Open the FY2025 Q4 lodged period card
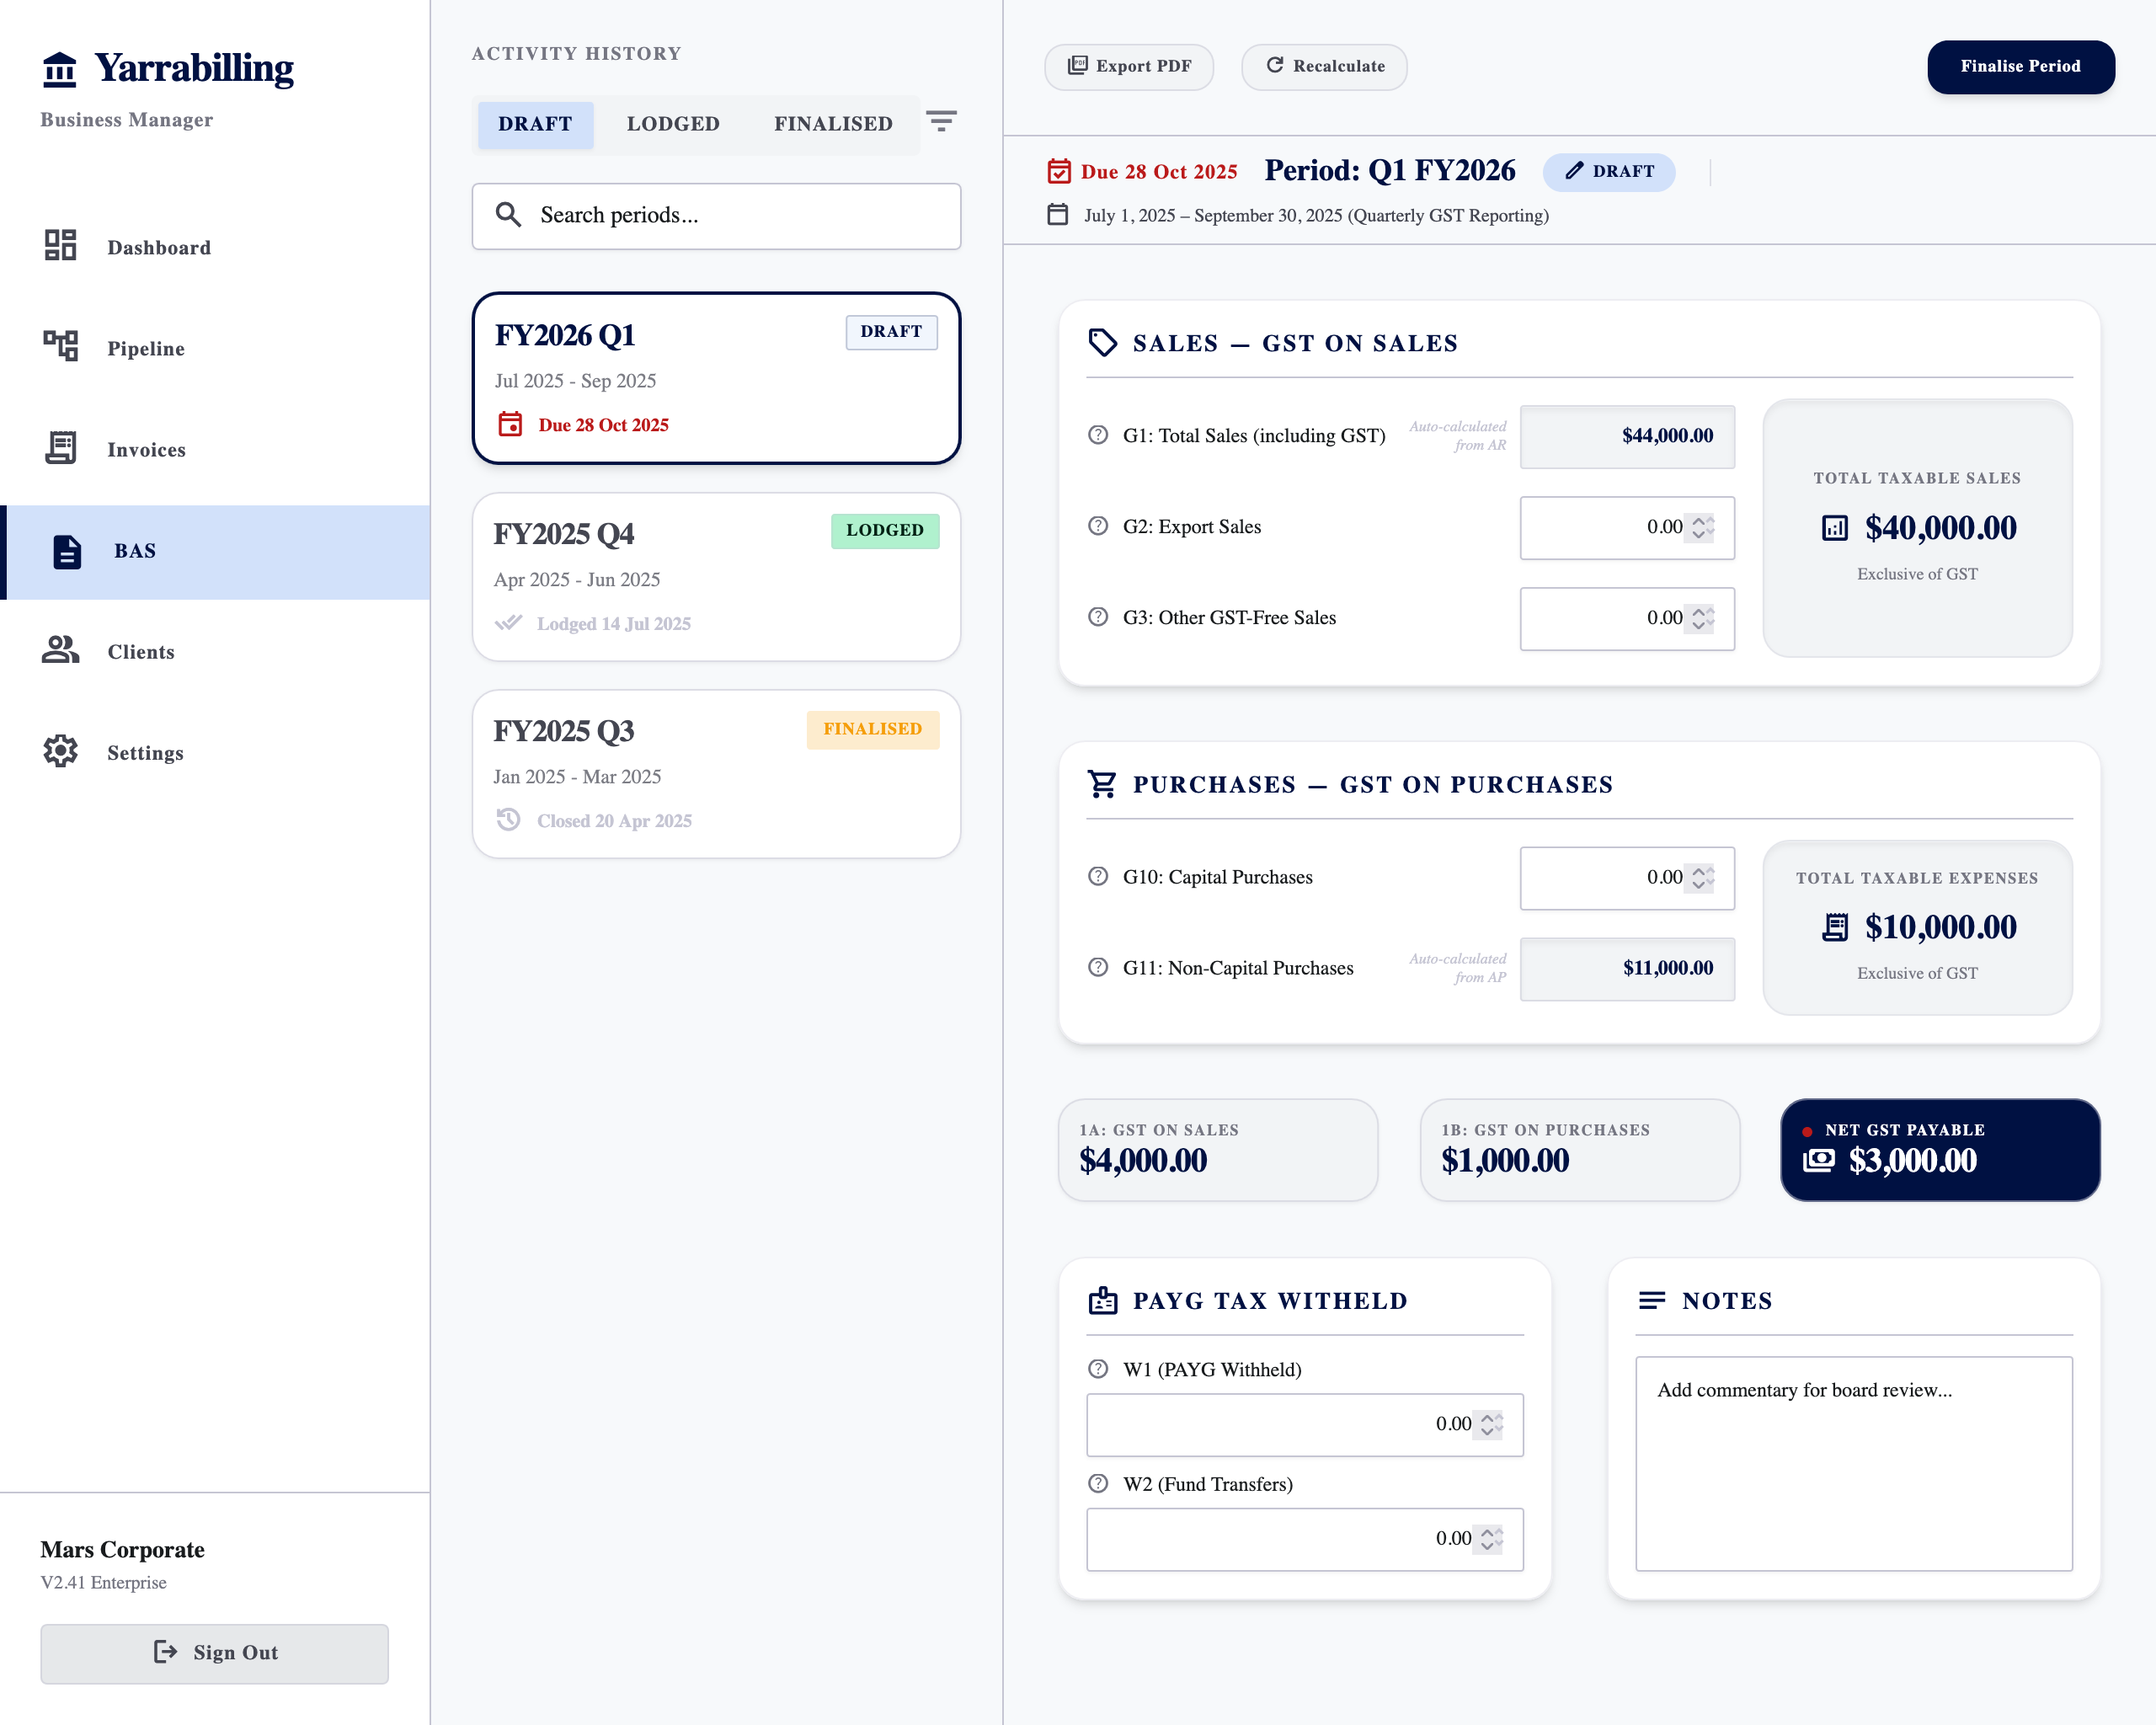This screenshot has height=1725, width=2156. tap(716, 576)
